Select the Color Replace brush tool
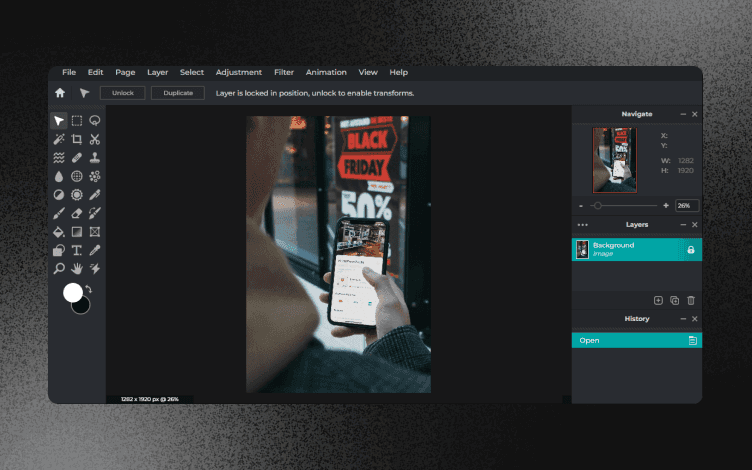The image size is (752, 470). coord(95,213)
